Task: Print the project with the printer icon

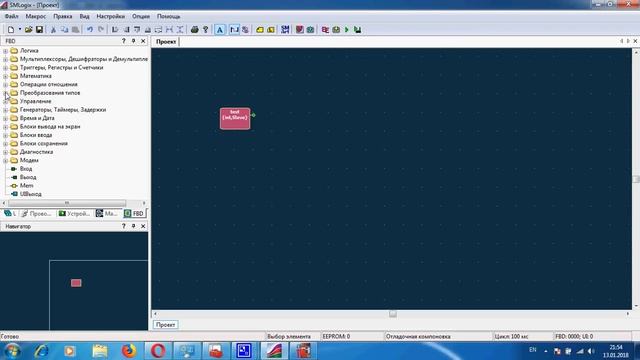Action: [195, 29]
